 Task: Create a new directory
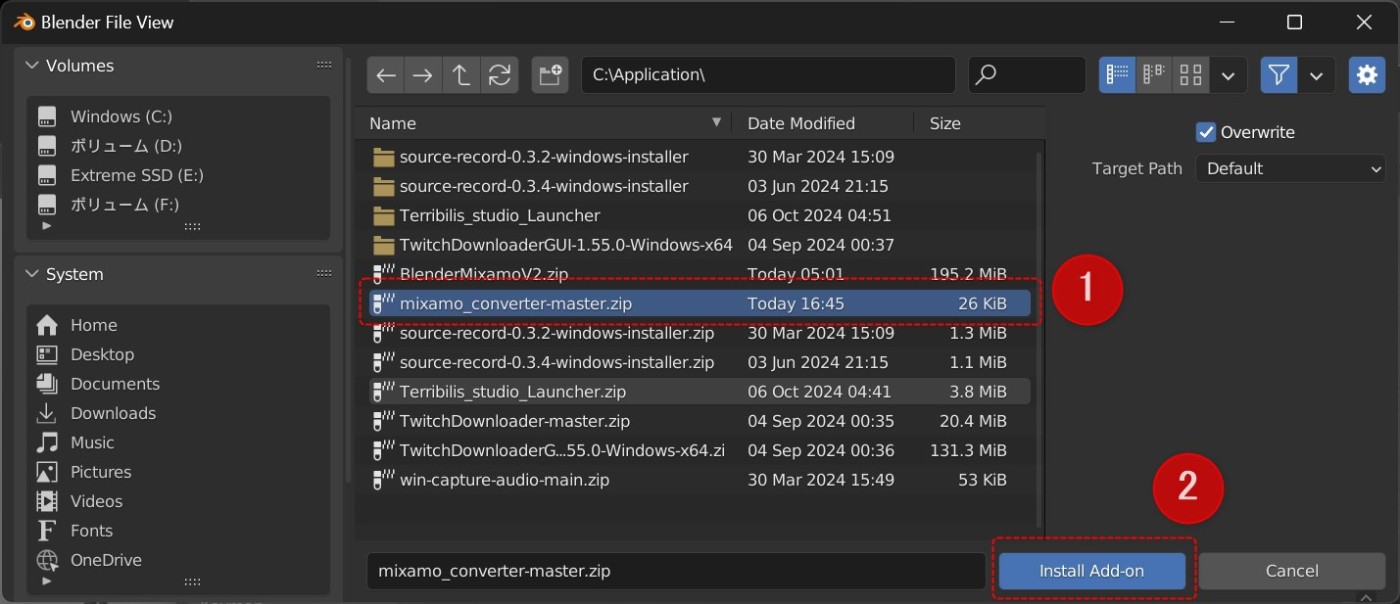click(550, 75)
